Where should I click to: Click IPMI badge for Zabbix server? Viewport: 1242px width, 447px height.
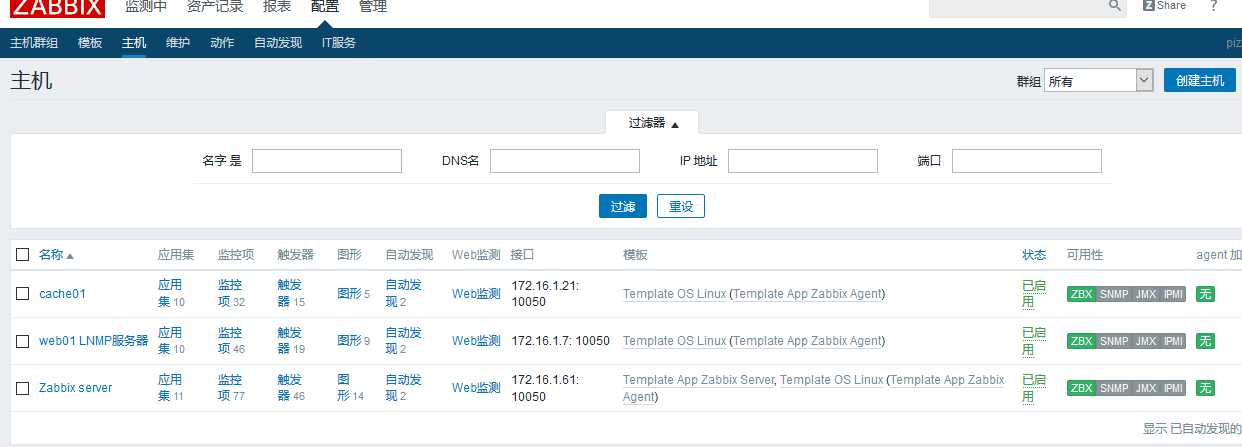tap(1173, 388)
